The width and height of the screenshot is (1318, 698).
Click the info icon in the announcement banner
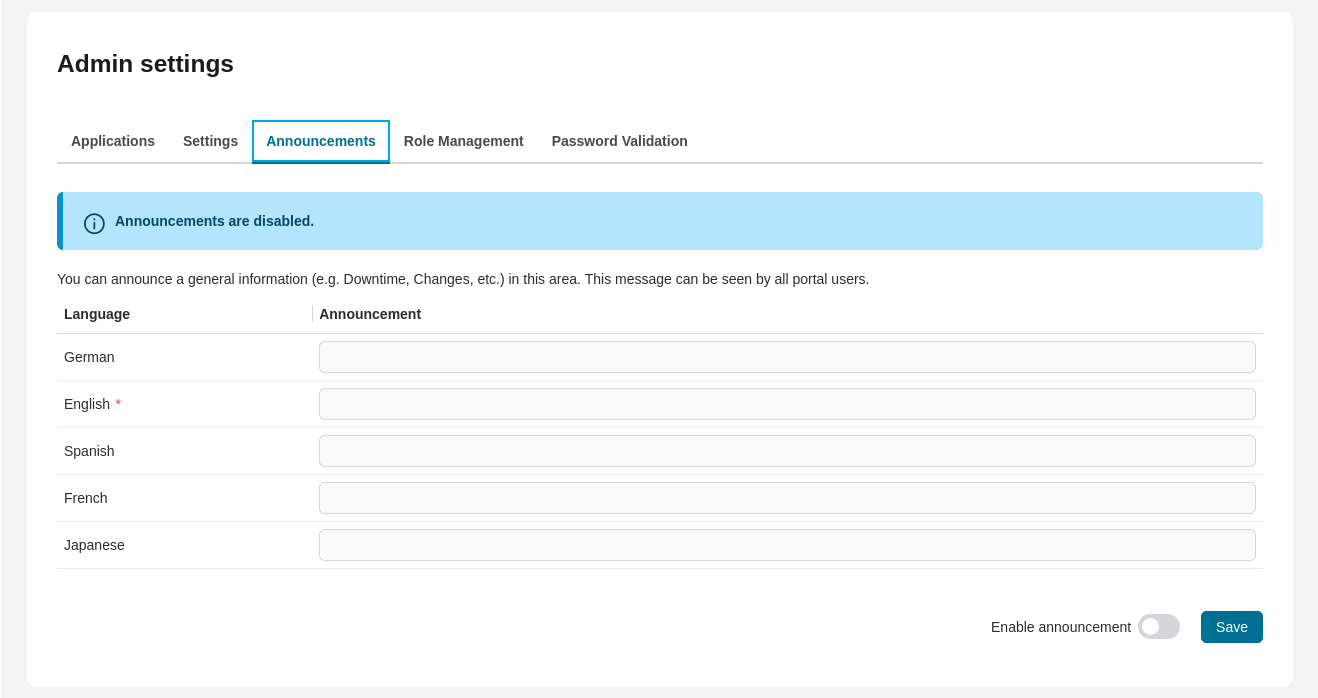94,223
